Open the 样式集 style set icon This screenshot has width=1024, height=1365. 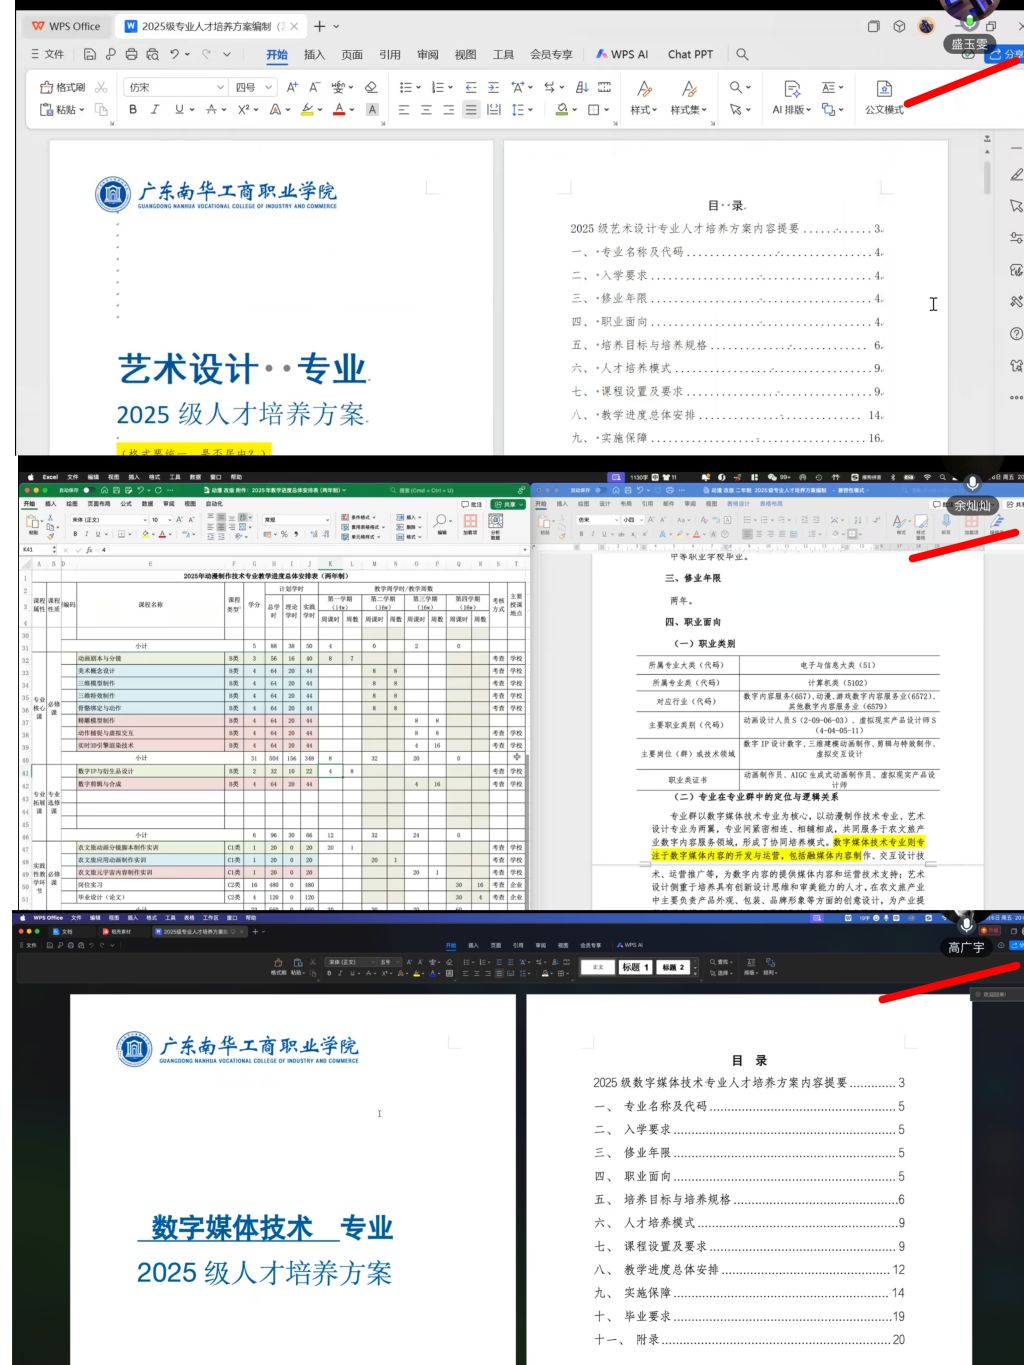pyautogui.click(x=688, y=96)
